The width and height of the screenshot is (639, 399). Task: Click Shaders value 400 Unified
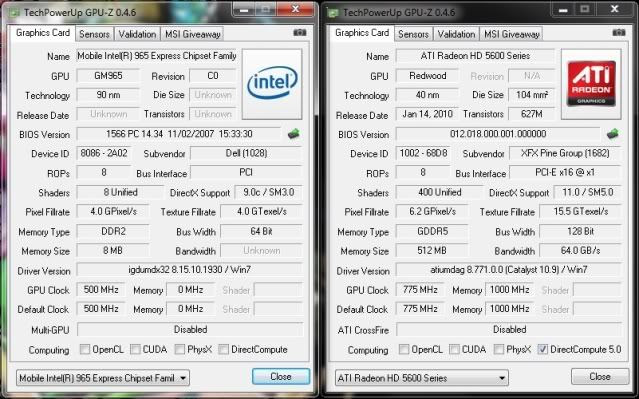pos(439,192)
